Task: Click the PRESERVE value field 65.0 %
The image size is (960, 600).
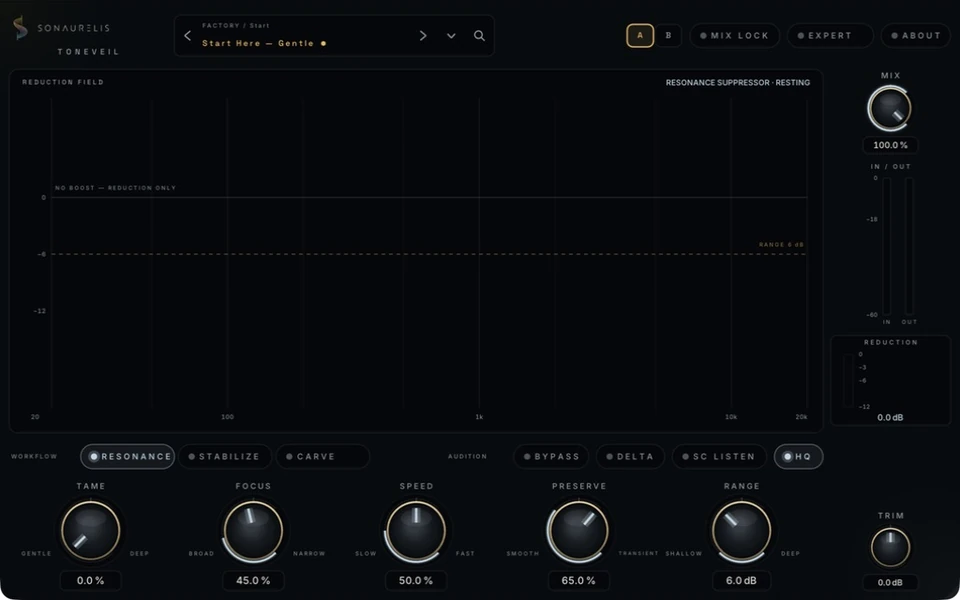Action: [x=579, y=580]
